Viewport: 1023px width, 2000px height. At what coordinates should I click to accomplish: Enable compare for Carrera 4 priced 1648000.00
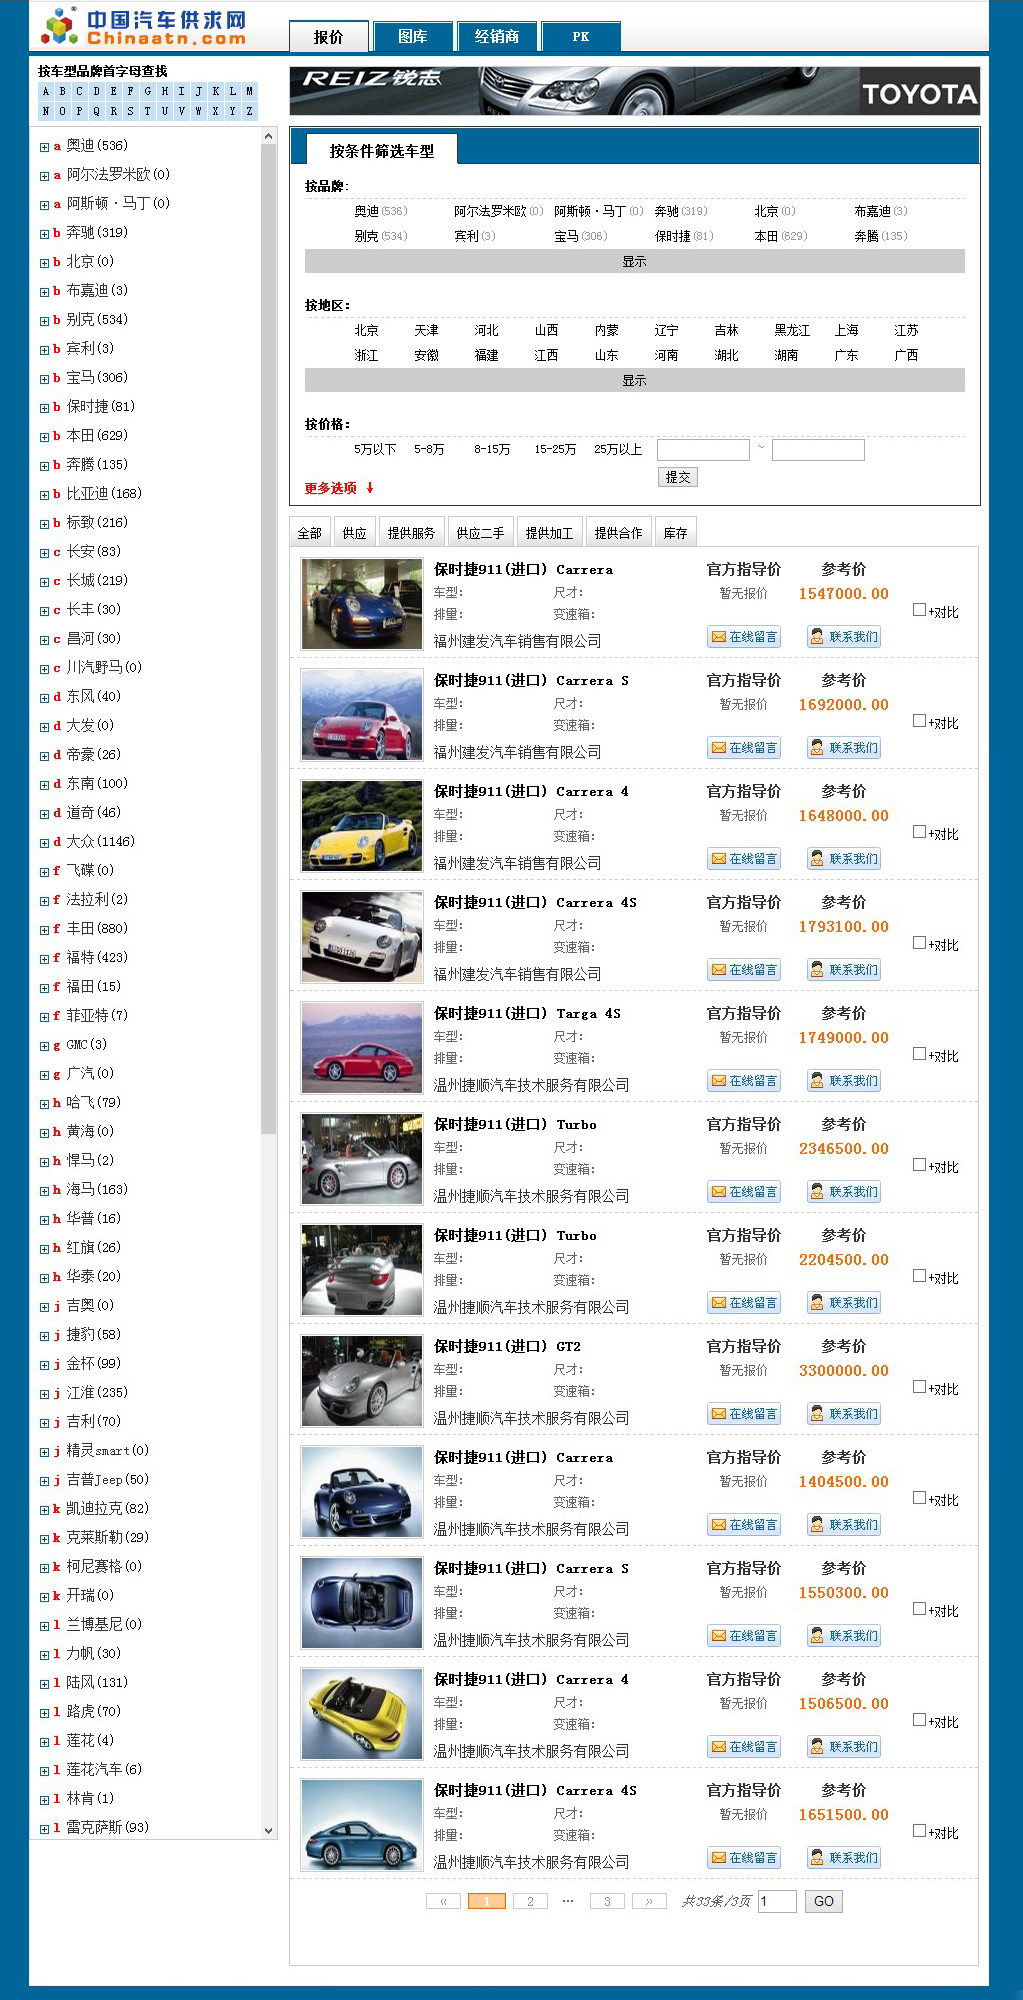point(919,832)
